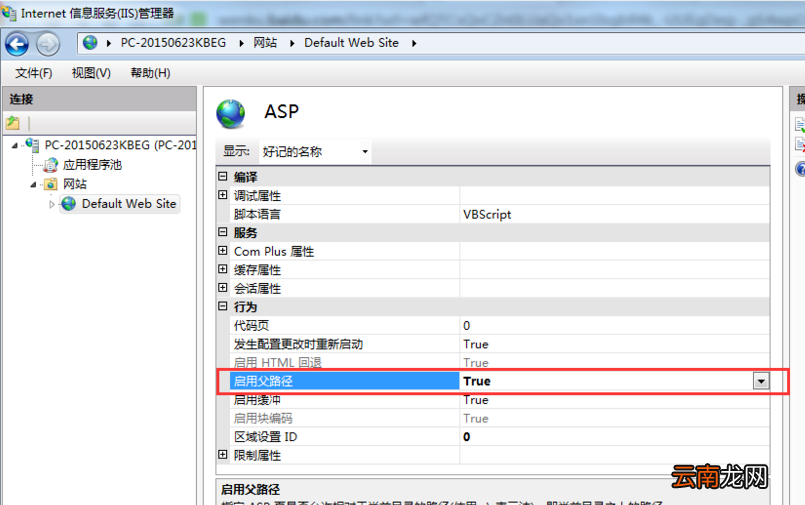The width and height of the screenshot is (805, 505).
Task: Click the application pools icon
Action: (x=51, y=165)
